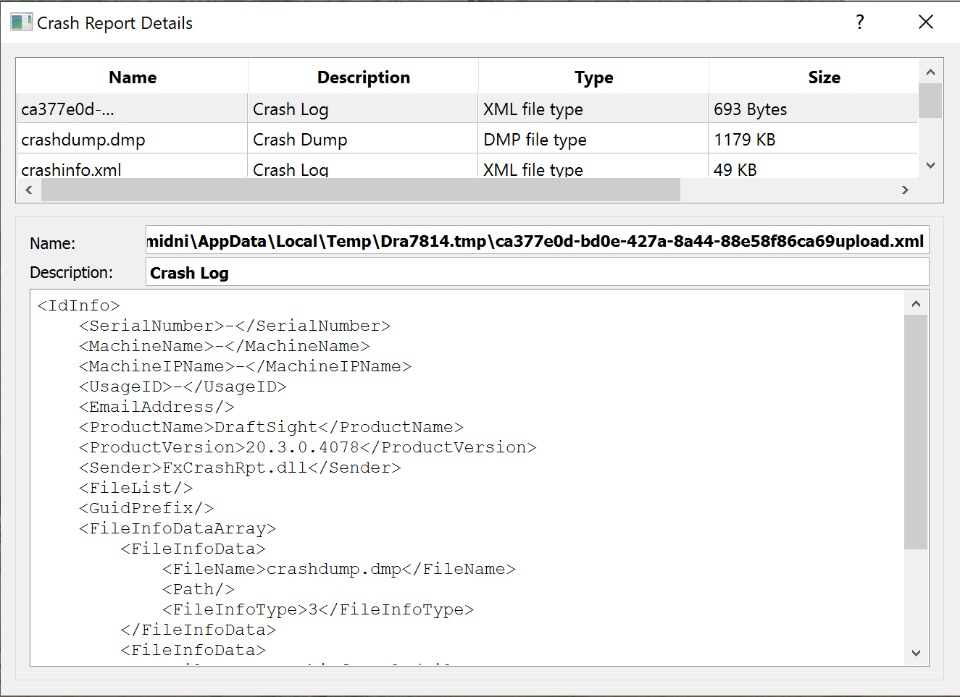This screenshot has width=960, height=697.
Task: Select the crashdump.dmp file row
Action: pyautogui.click(x=132, y=139)
